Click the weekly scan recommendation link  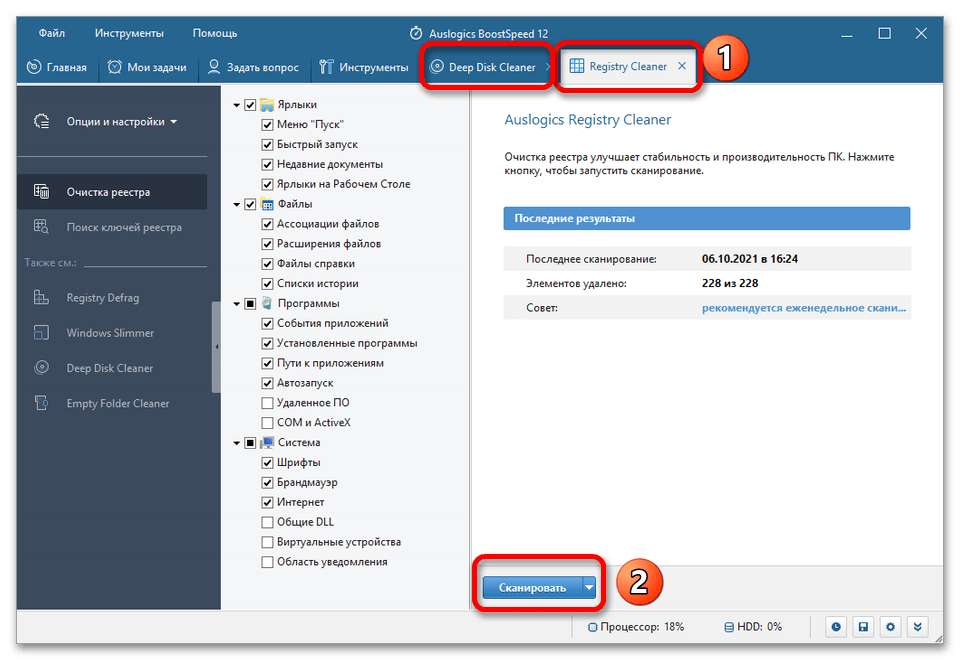[x=805, y=308]
